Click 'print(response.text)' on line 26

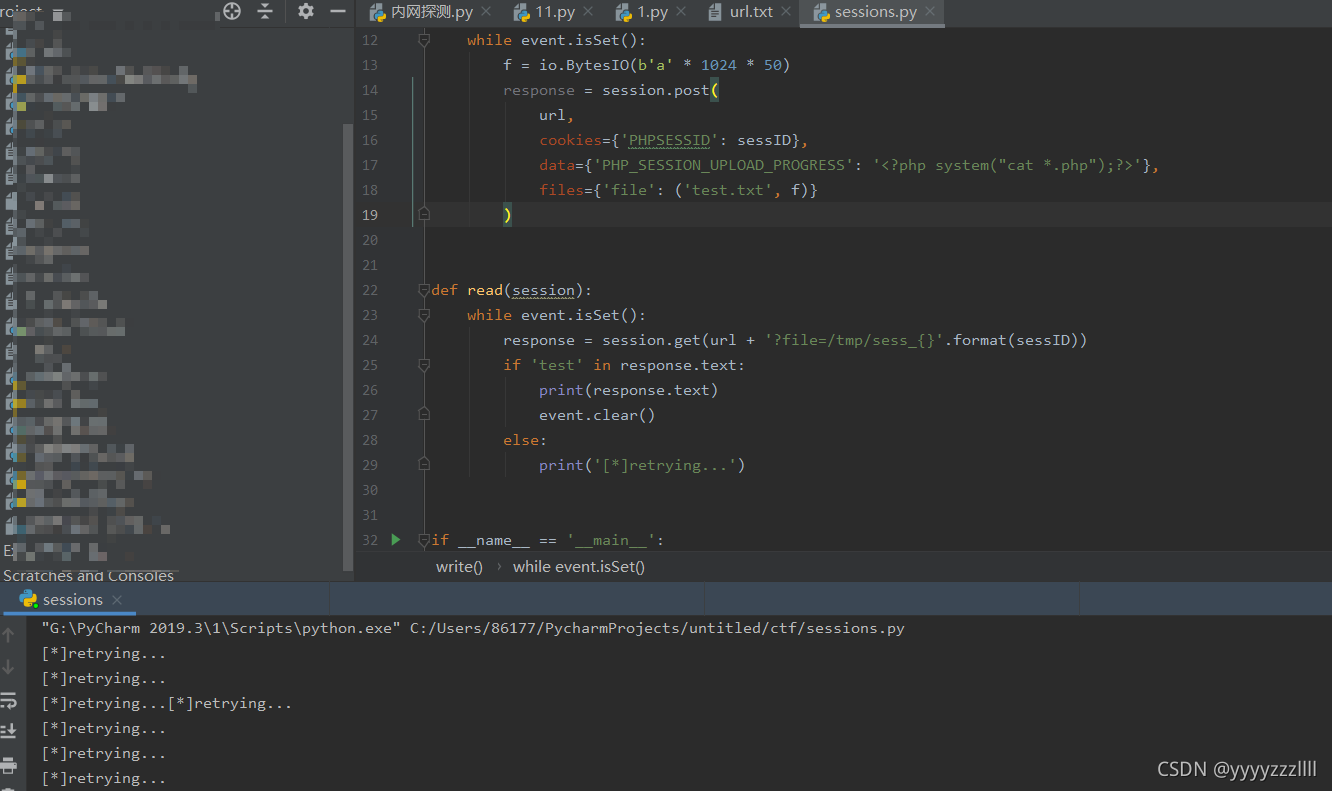(628, 390)
